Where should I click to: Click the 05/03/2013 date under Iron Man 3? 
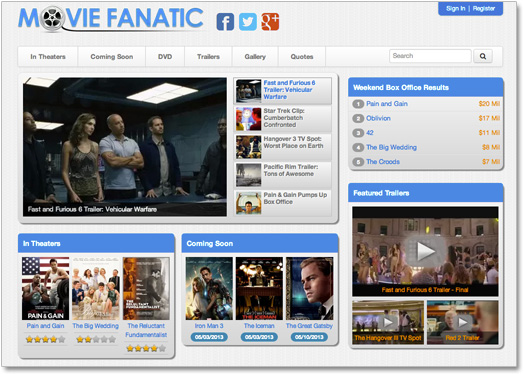point(209,337)
